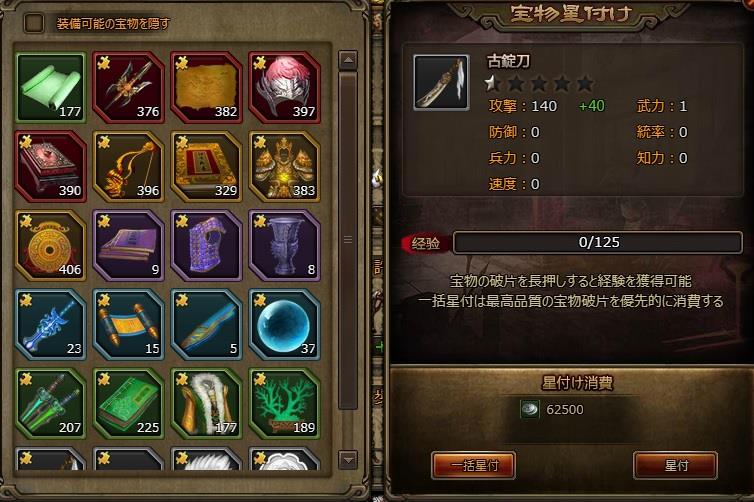Pick the purple chest armor fragment

coord(206,245)
